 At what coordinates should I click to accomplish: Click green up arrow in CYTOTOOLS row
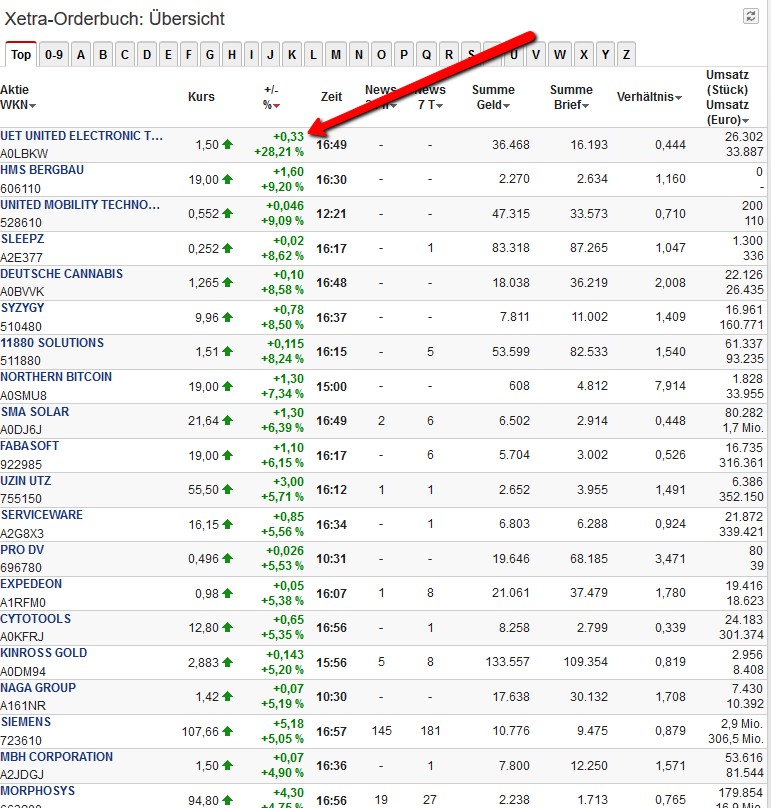point(228,628)
